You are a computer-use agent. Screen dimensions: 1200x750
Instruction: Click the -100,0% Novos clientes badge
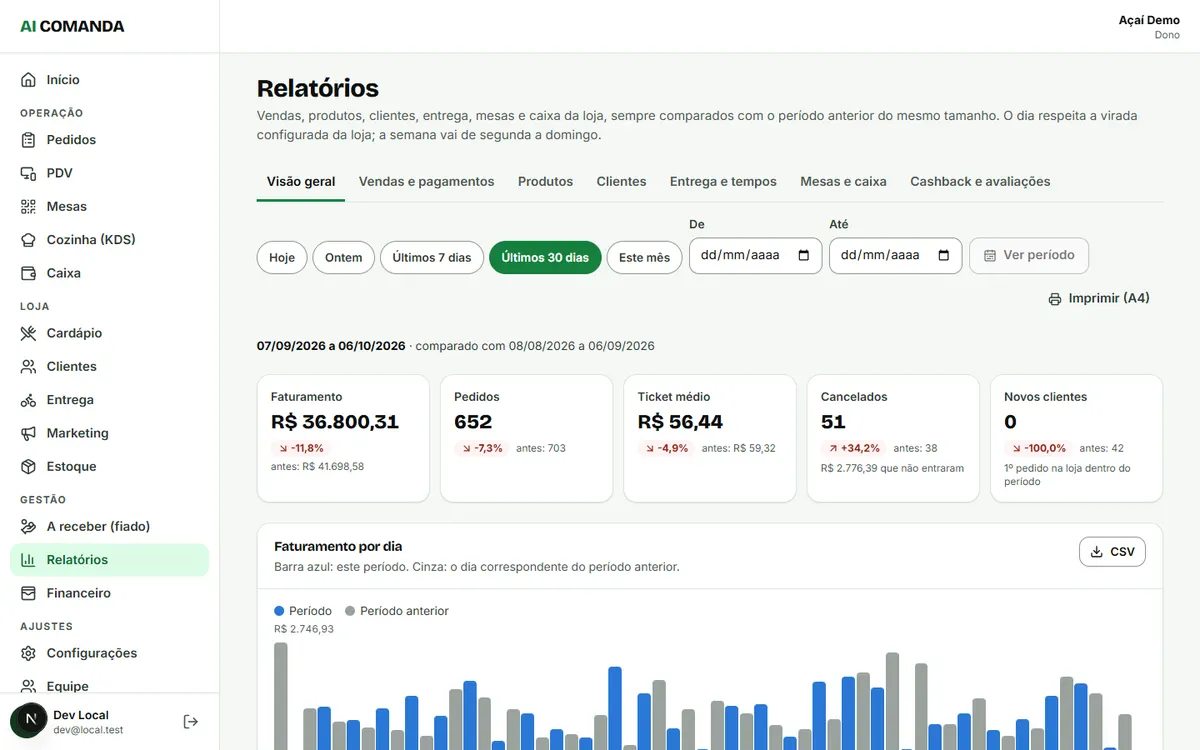(x=1039, y=448)
